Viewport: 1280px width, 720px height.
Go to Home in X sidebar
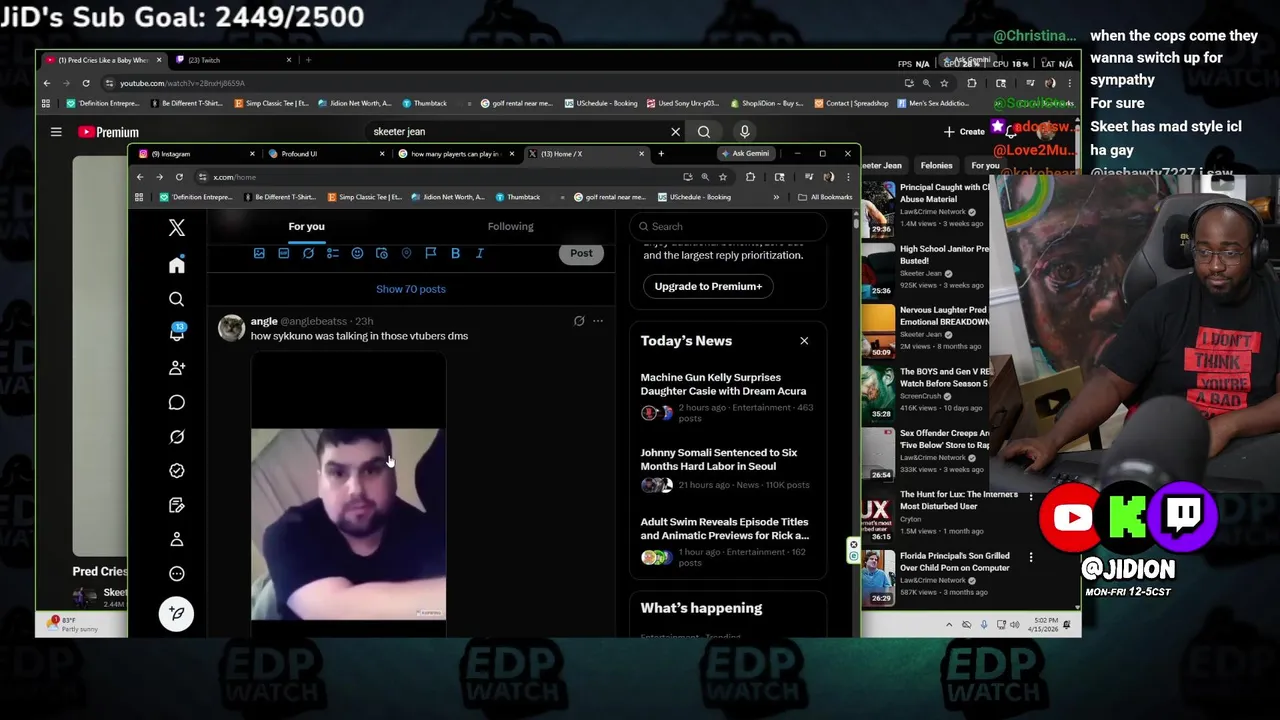[177, 265]
